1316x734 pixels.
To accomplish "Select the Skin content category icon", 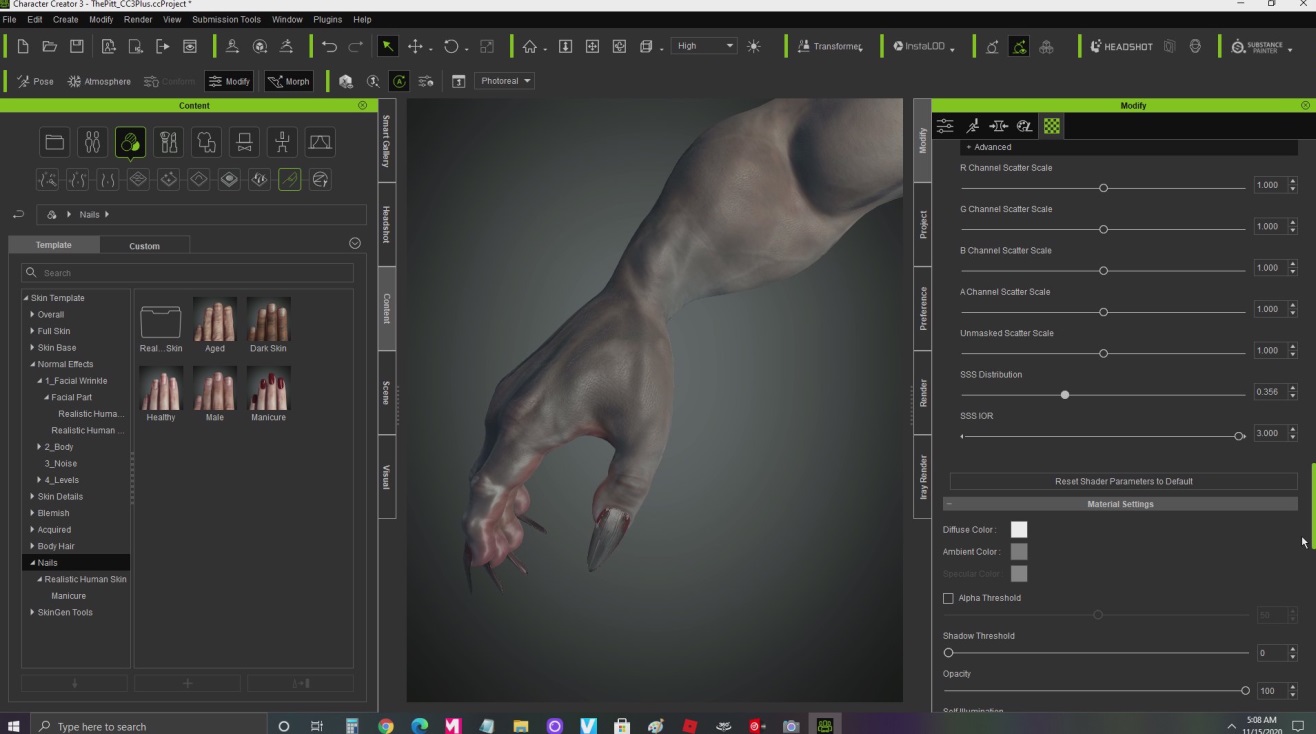I will pos(130,142).
